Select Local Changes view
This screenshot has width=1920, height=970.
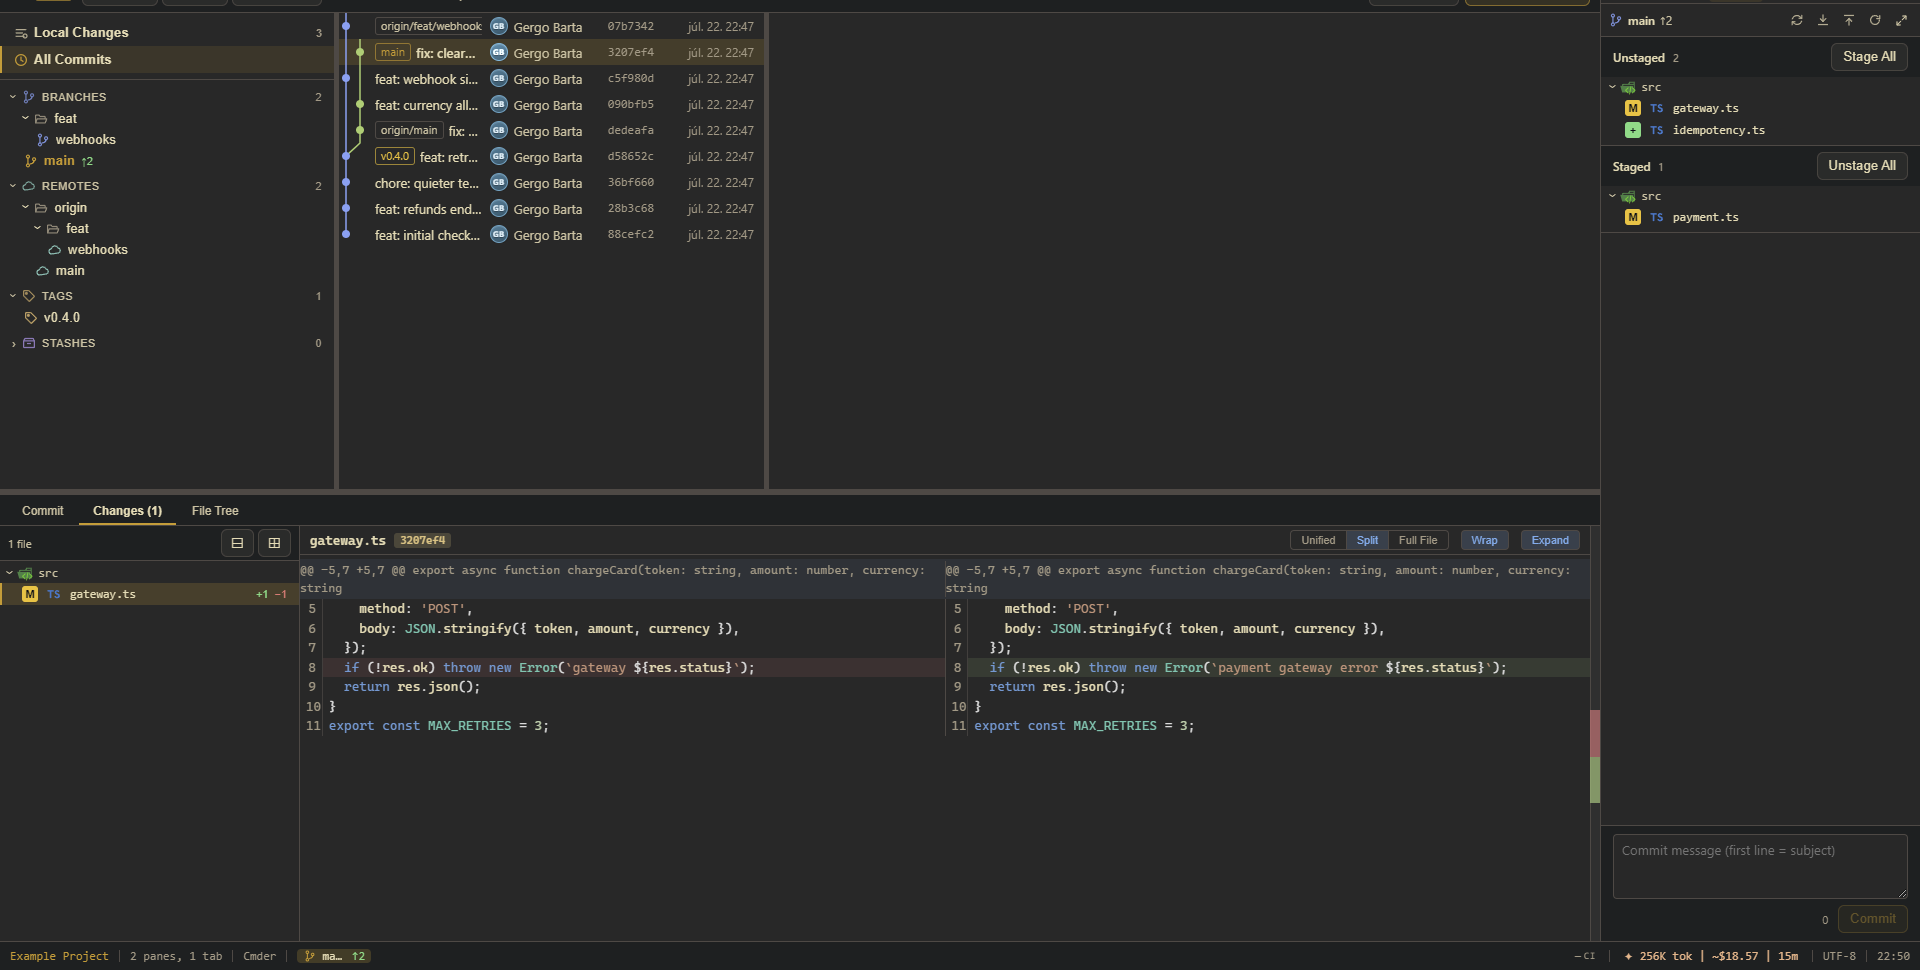tap(166, 33)
